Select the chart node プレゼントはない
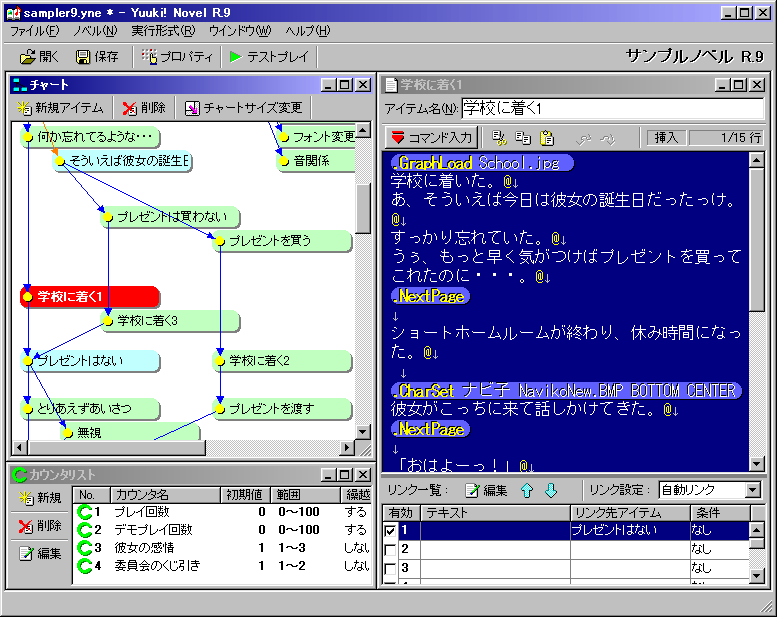This screenshot has width=777, height=617. coord(90,361)
